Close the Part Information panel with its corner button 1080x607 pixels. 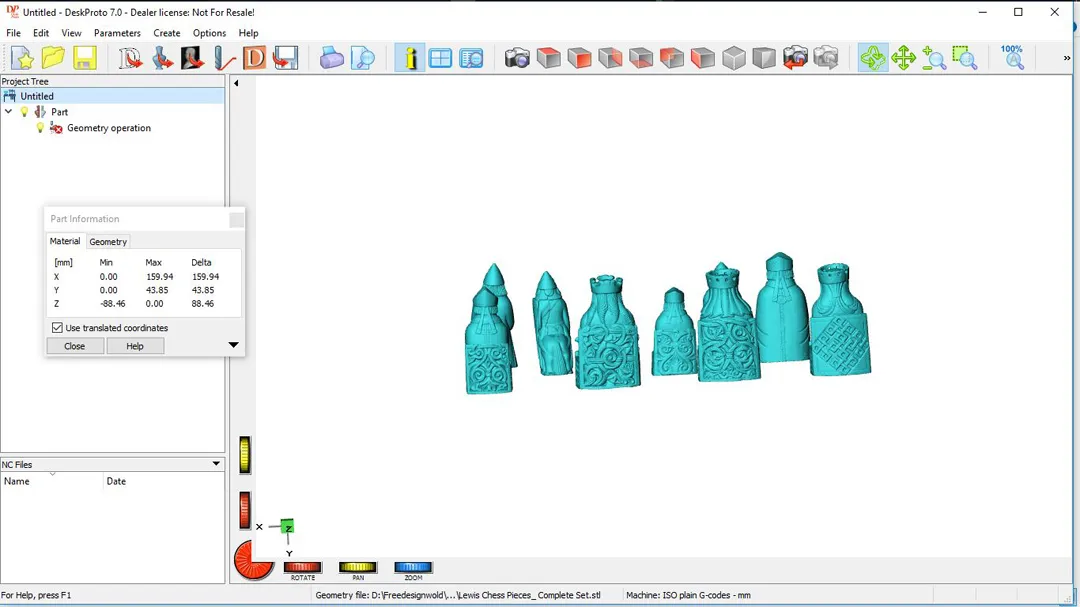click(x=236, y=220)
